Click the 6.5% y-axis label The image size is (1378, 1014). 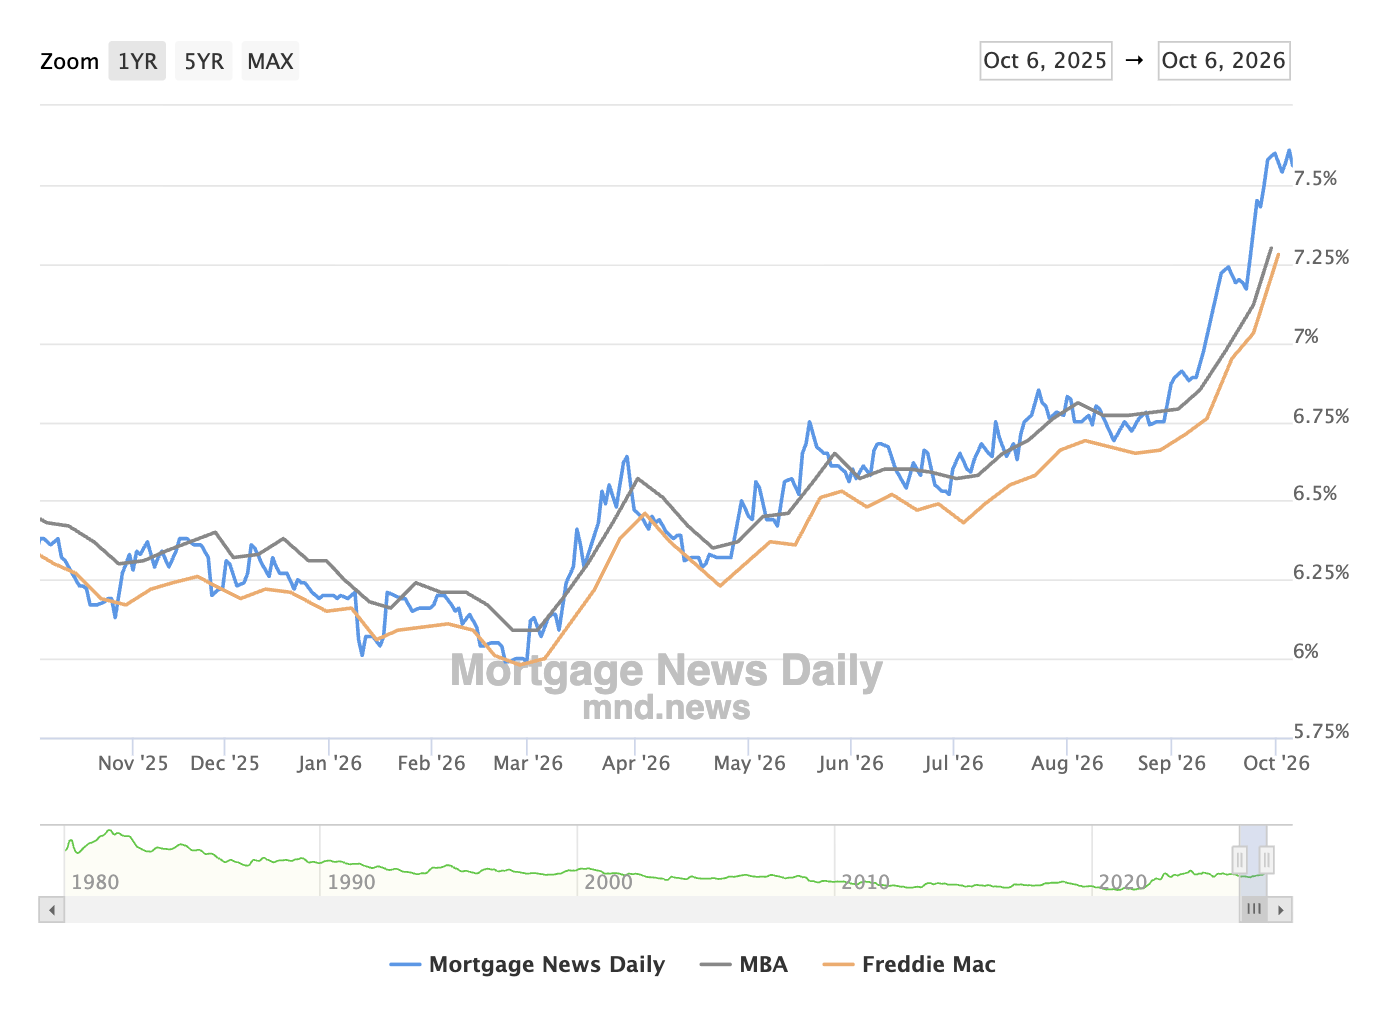[1315, 493]
